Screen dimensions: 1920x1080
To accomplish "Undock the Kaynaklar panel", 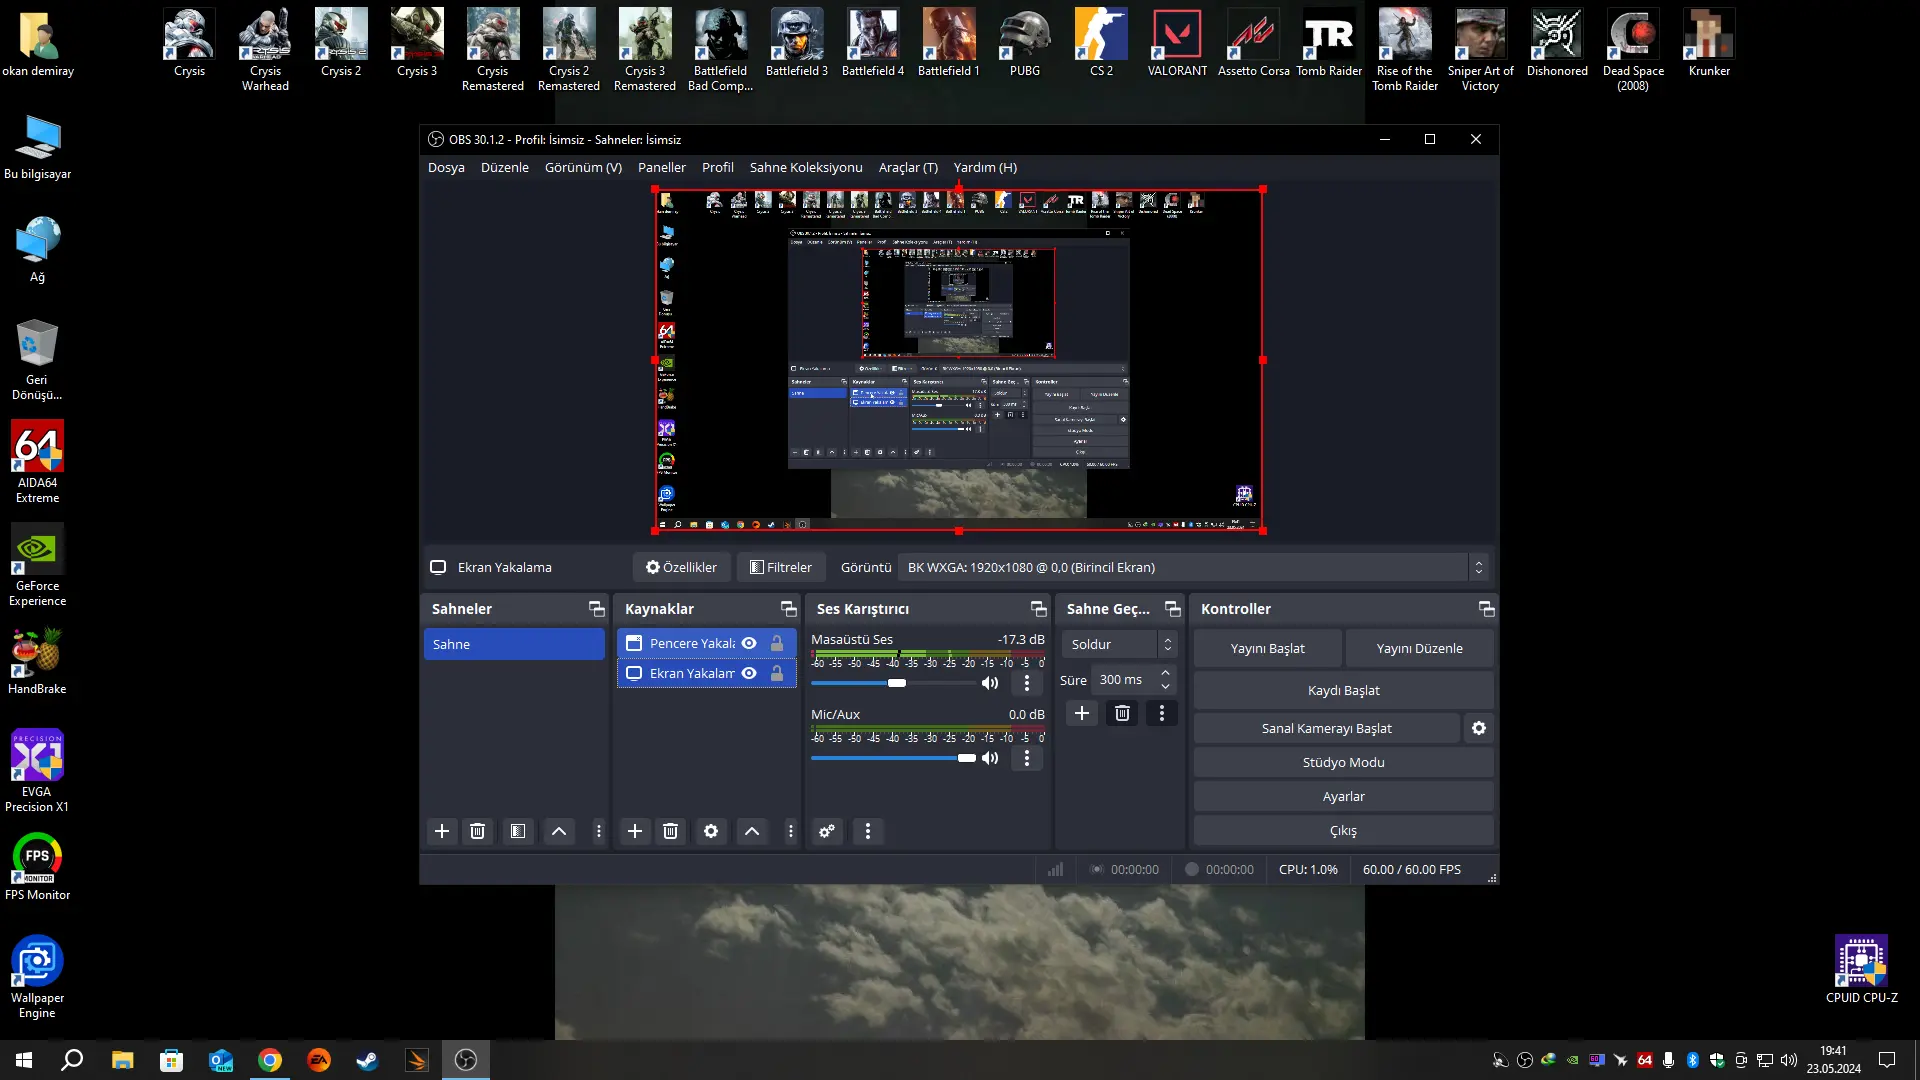I will click(x=789, y=609).
